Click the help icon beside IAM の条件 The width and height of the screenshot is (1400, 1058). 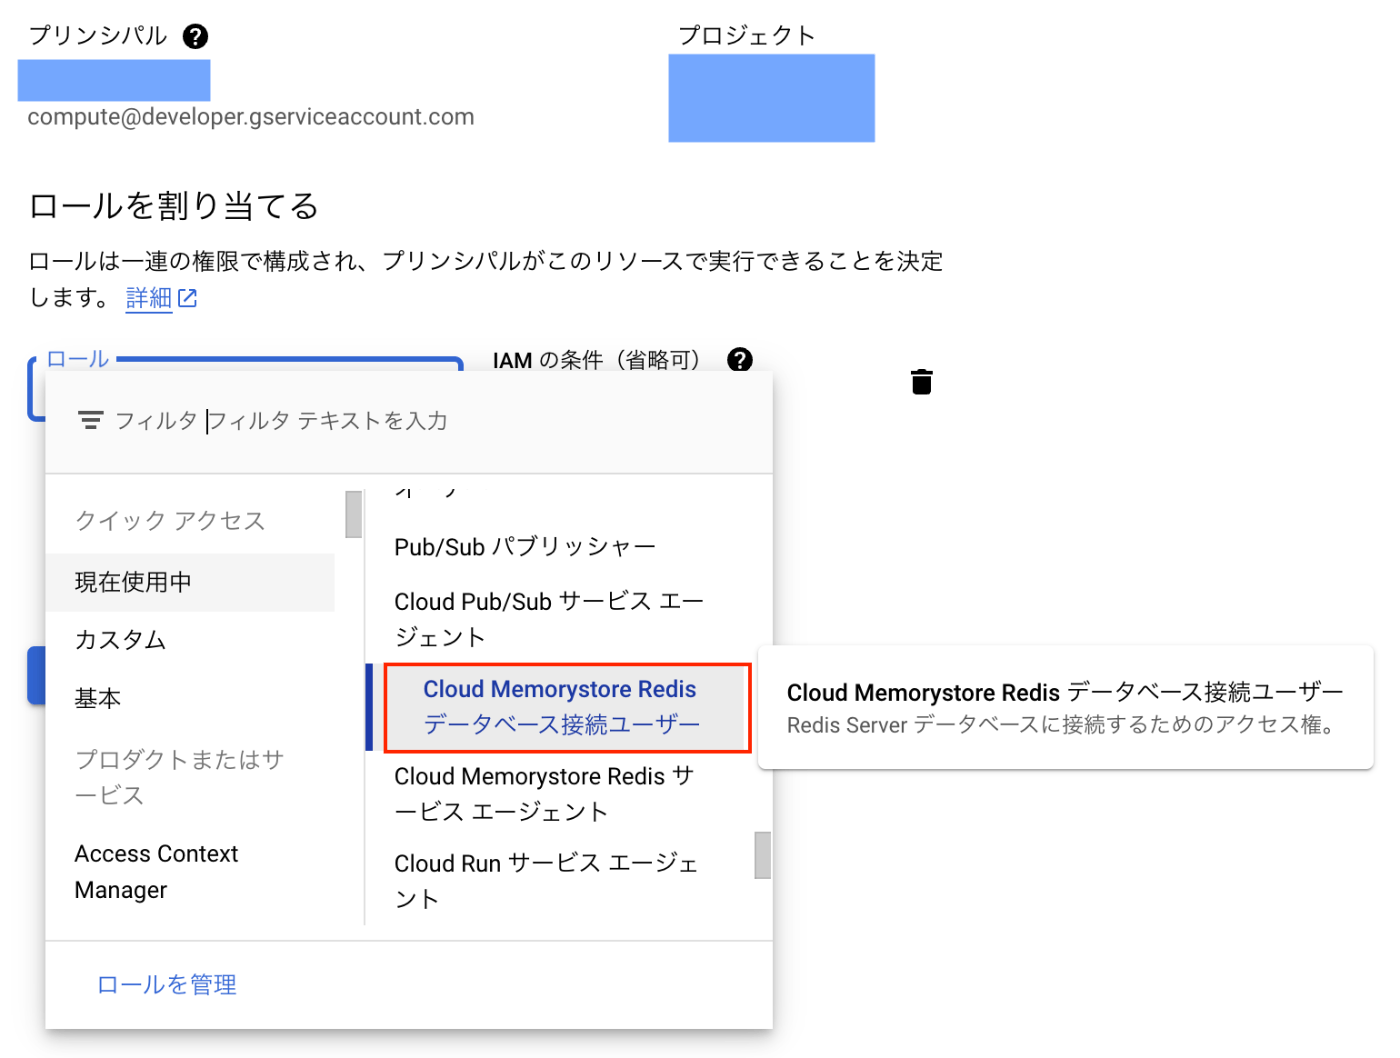click(x=740, y=359)
